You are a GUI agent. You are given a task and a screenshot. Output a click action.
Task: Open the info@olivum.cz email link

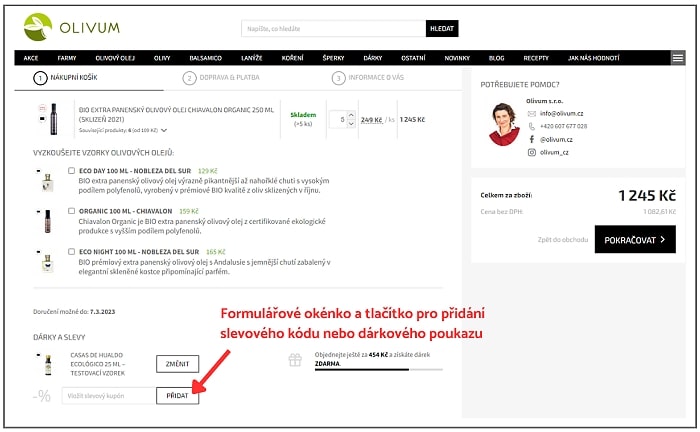[x=562, y=113]
